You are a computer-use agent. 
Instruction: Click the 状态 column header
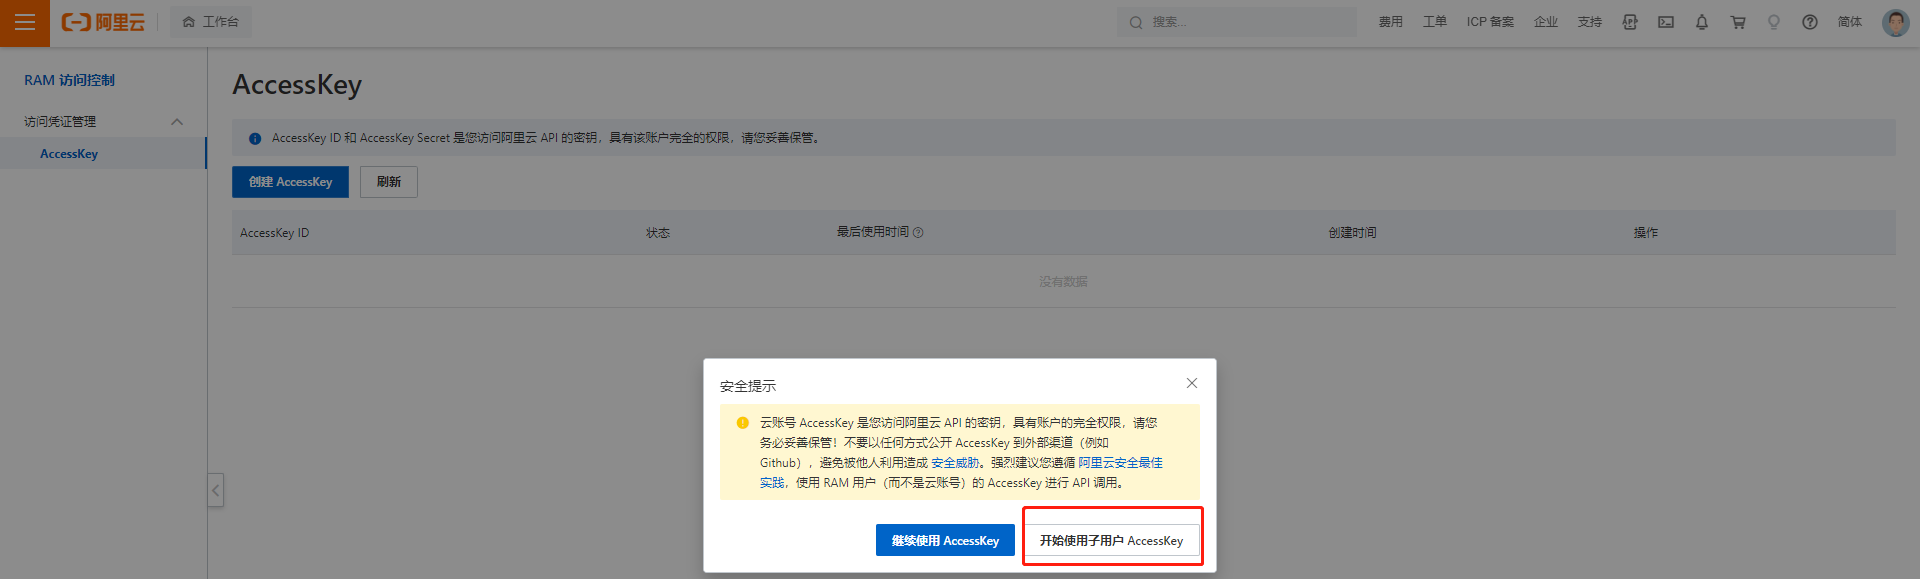(658, 233)
